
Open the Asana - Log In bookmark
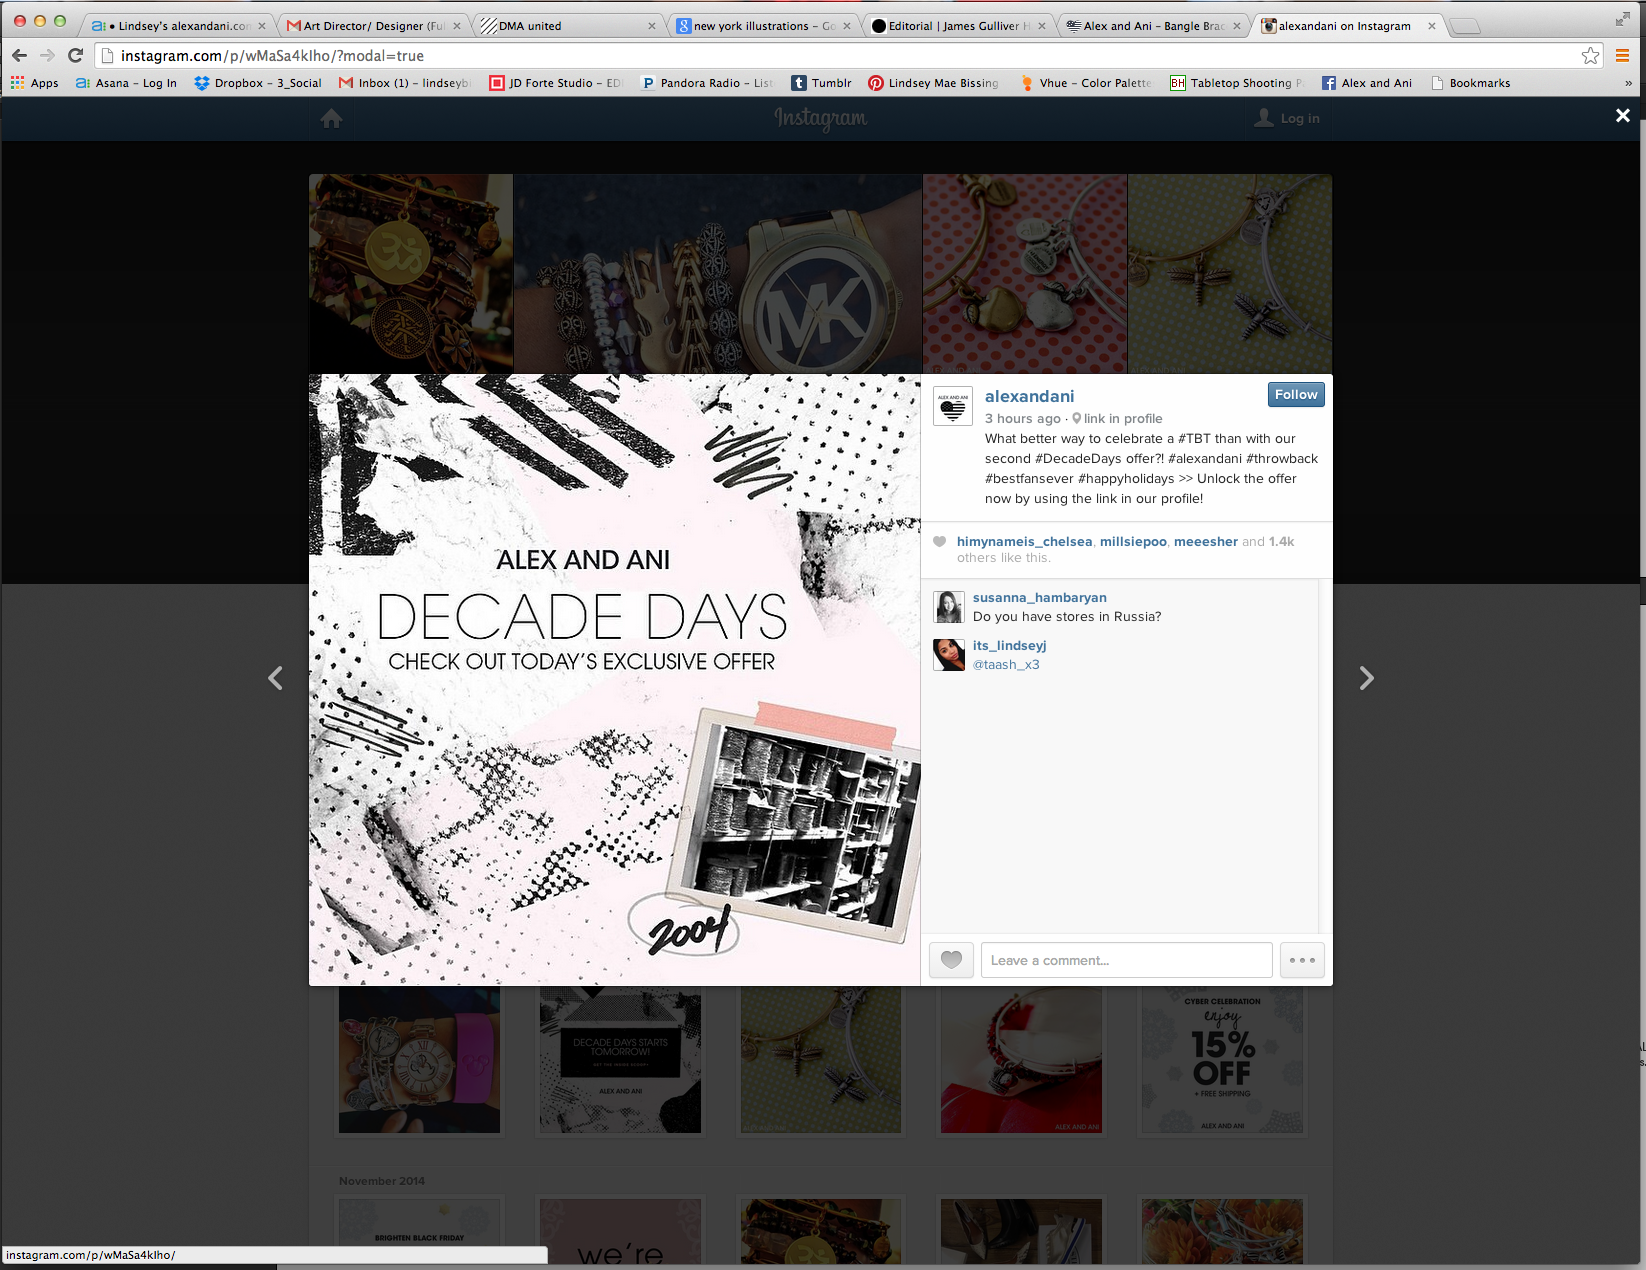click(x=127, y=83)
